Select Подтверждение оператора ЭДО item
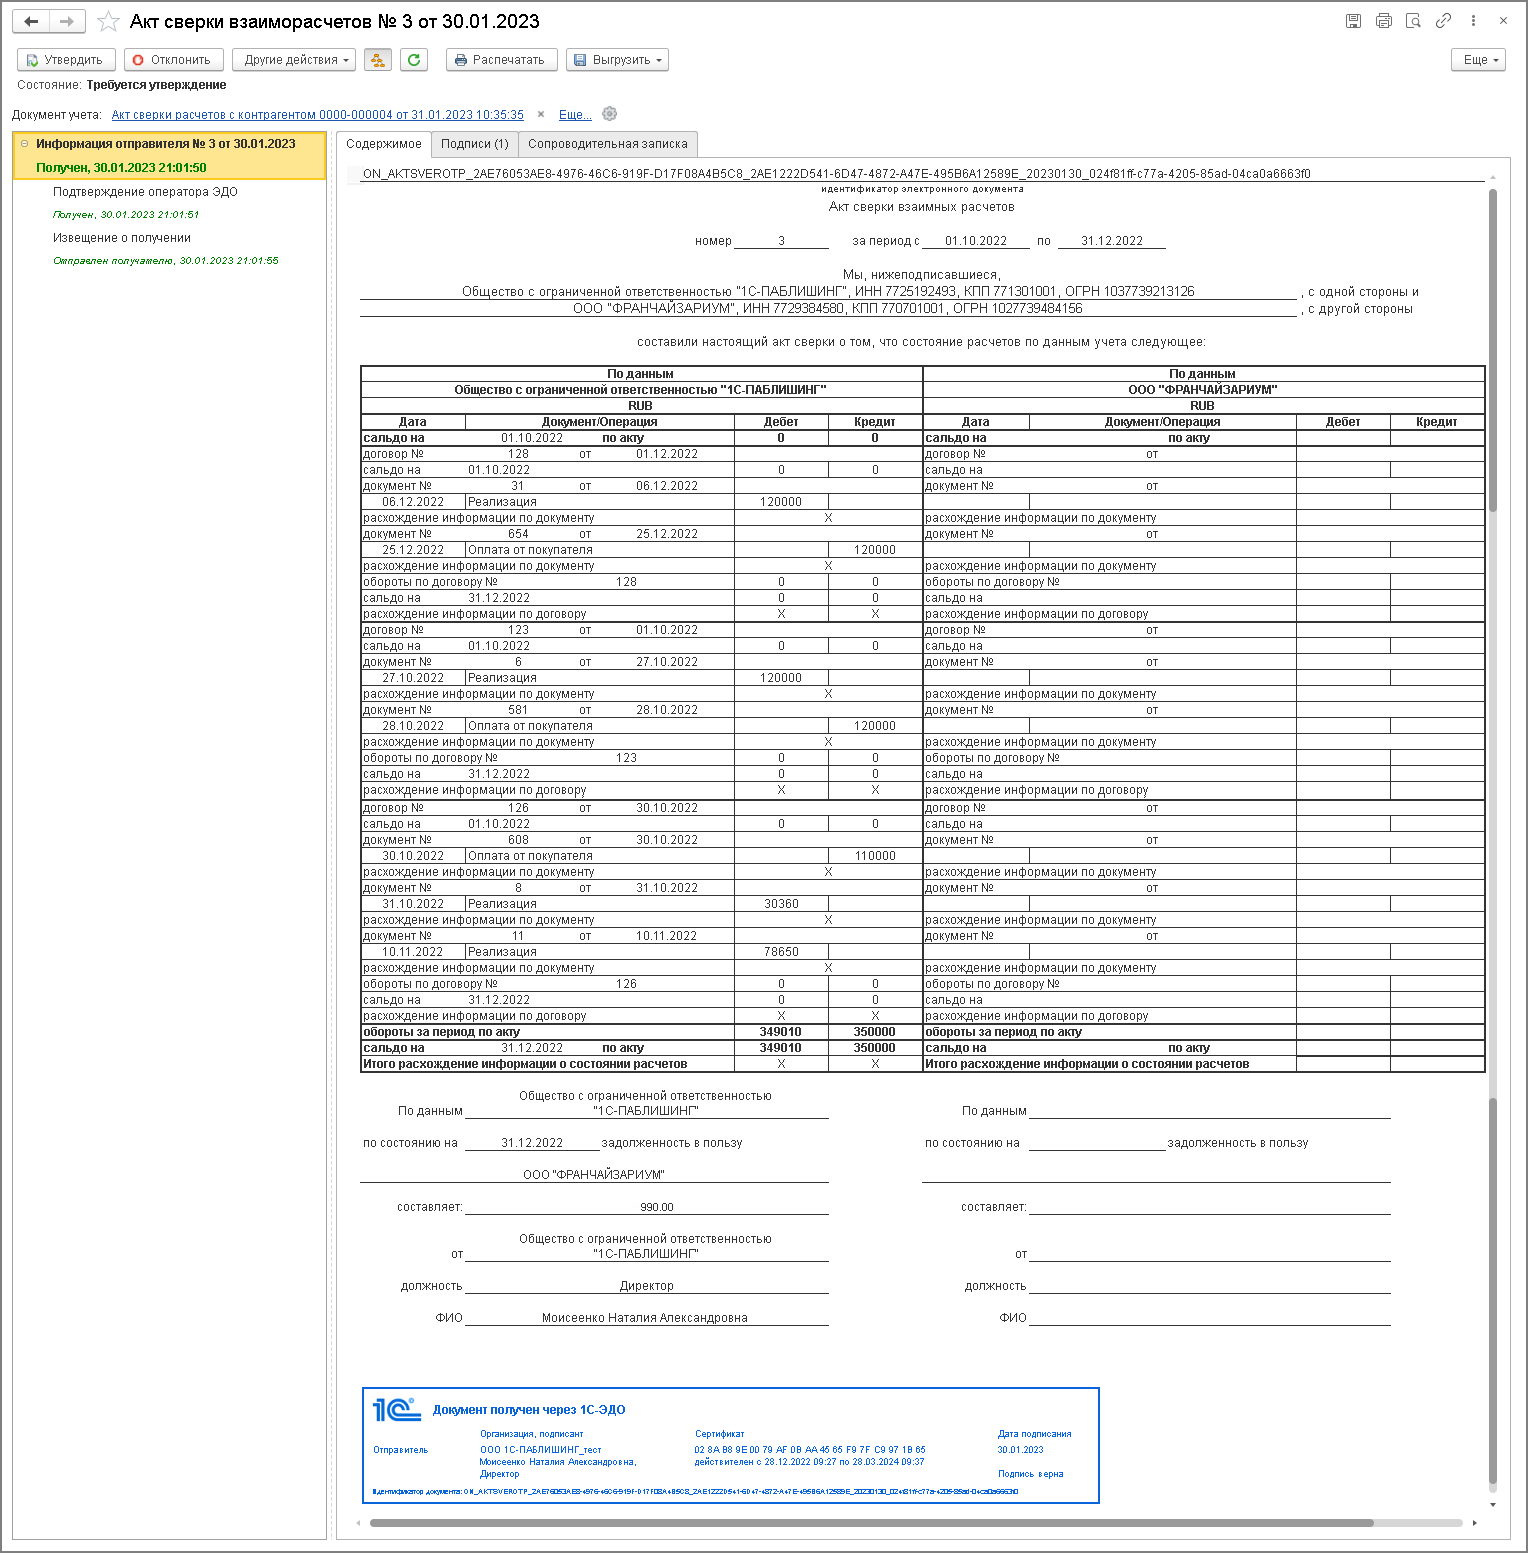The width and height of the screenshot is (1528, 1553). click(145, 192)
